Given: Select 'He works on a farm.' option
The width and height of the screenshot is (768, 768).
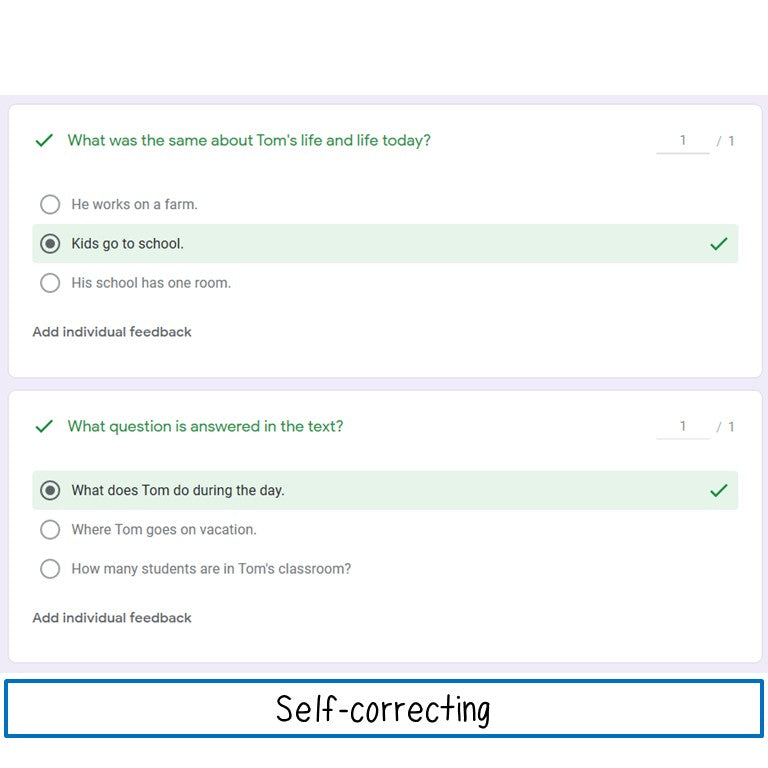Looking at the screenshot, I should [x=50, y=205].
